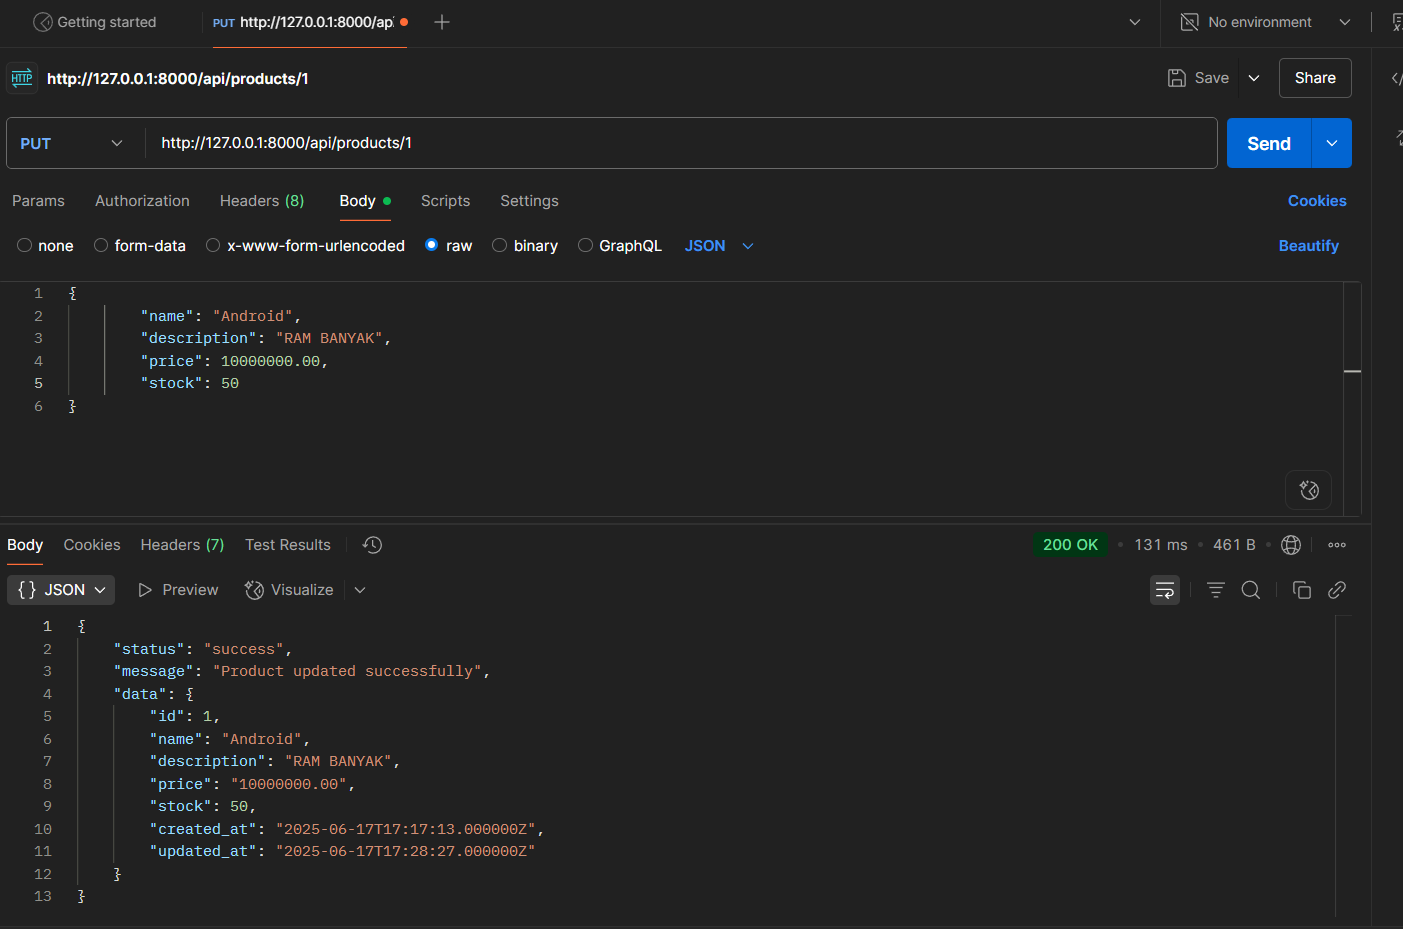Image resolution: width=1403 pixels, height=929 pixels.
Task: Switch to the Headers (8) request tab
Action: [x=261, y=201]
